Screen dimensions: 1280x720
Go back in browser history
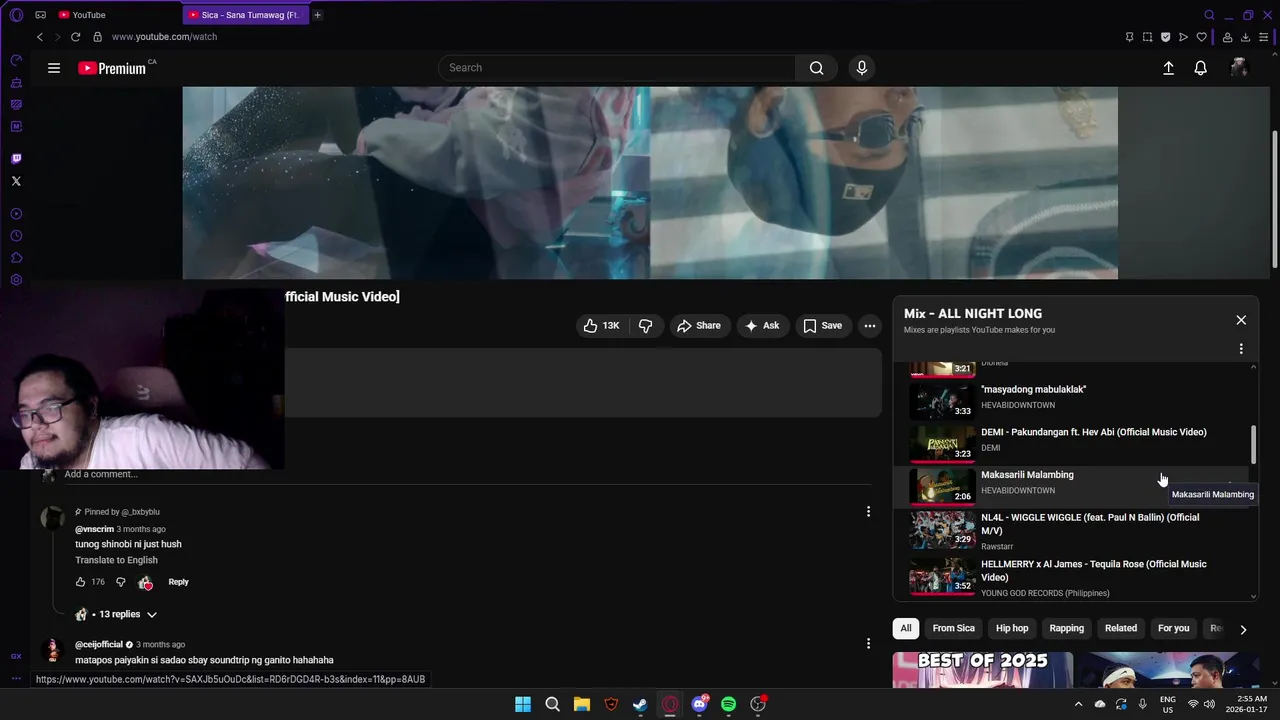coord(40,37)
